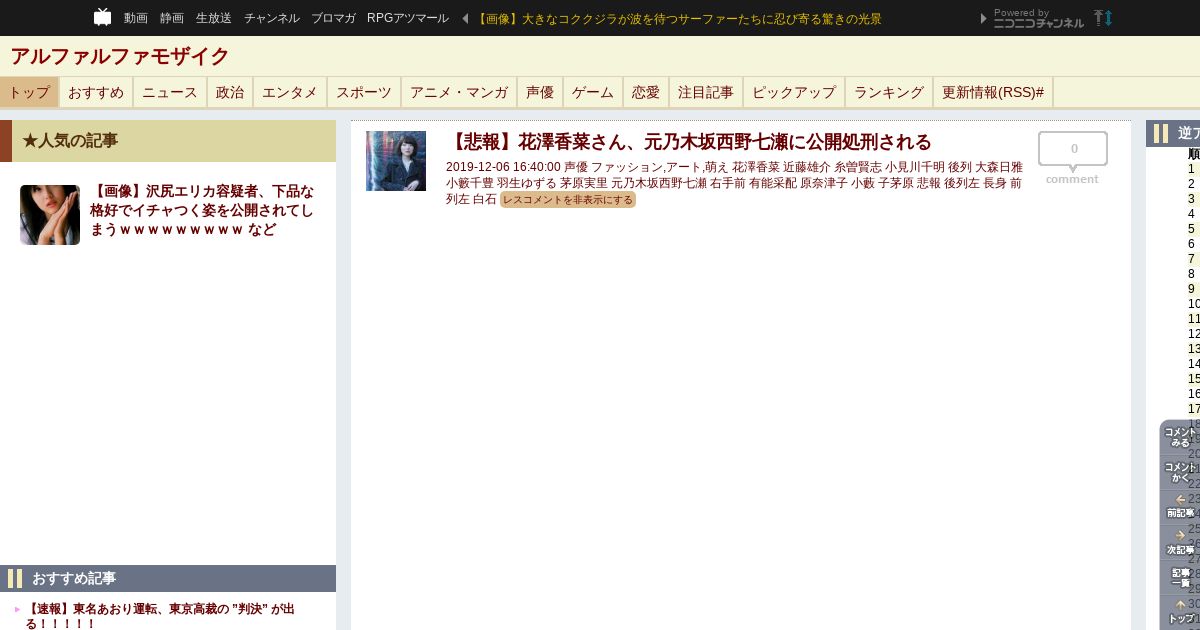Click the Niconico toolbar up/down arrows icon
The image size is (1200, 630).
tap(1103, 18)
